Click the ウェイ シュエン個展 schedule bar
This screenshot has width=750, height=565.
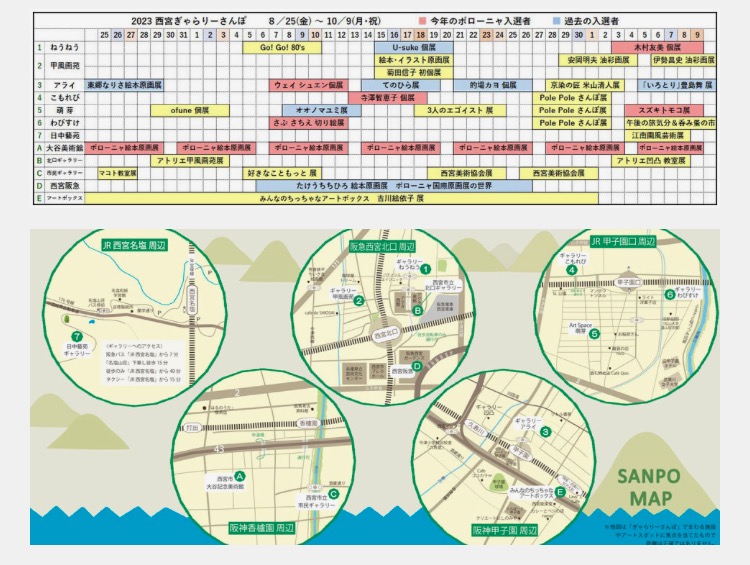[x=308, y=85]
